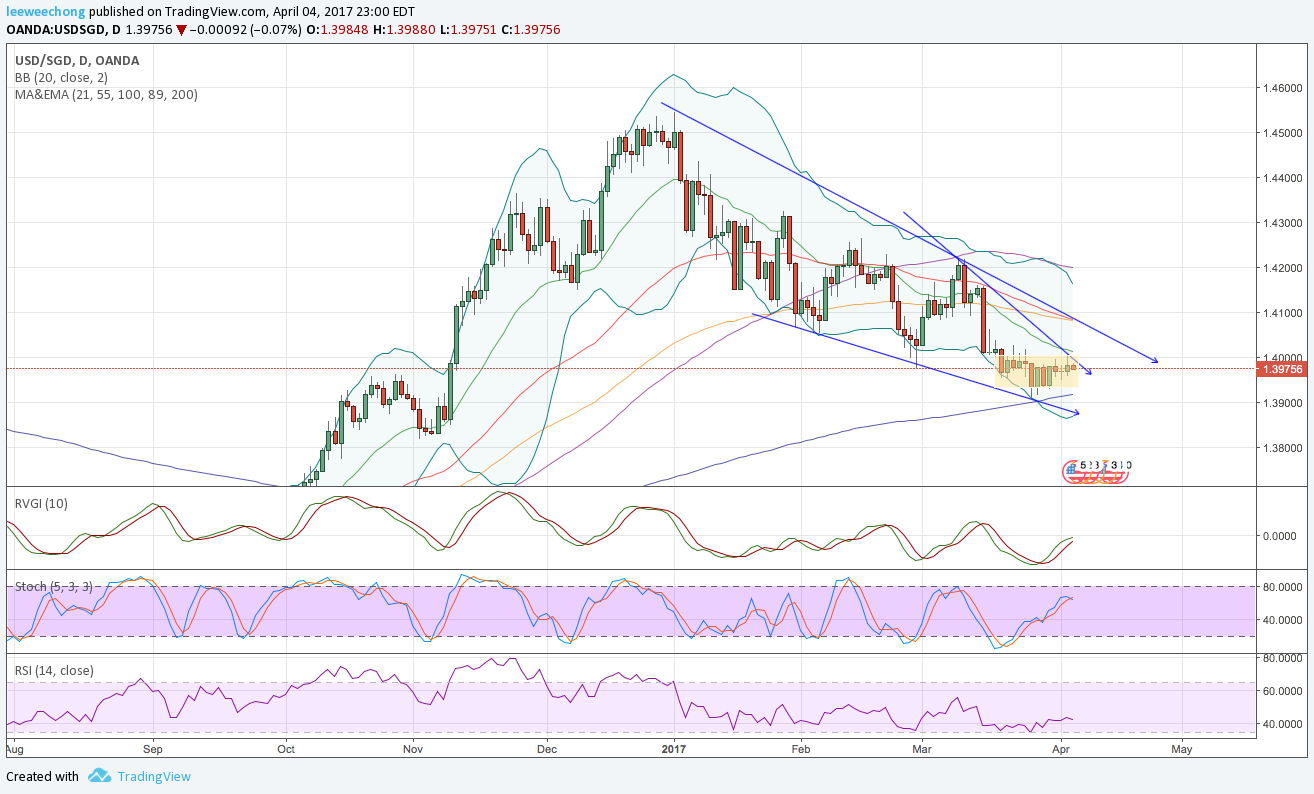This screenshot has height=794, width=1314.
Task: Click the TradingView cloud logo icon
Action: coord(99,776)
